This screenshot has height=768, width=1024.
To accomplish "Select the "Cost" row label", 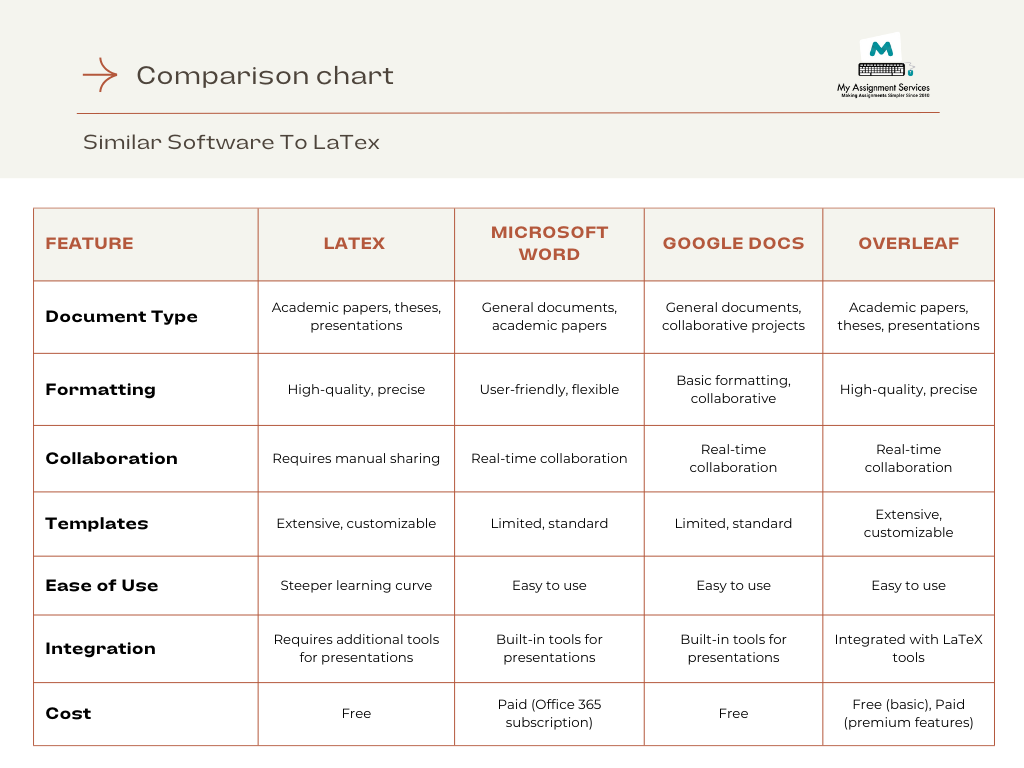I will pyautogui.click(x=69, y=714).
